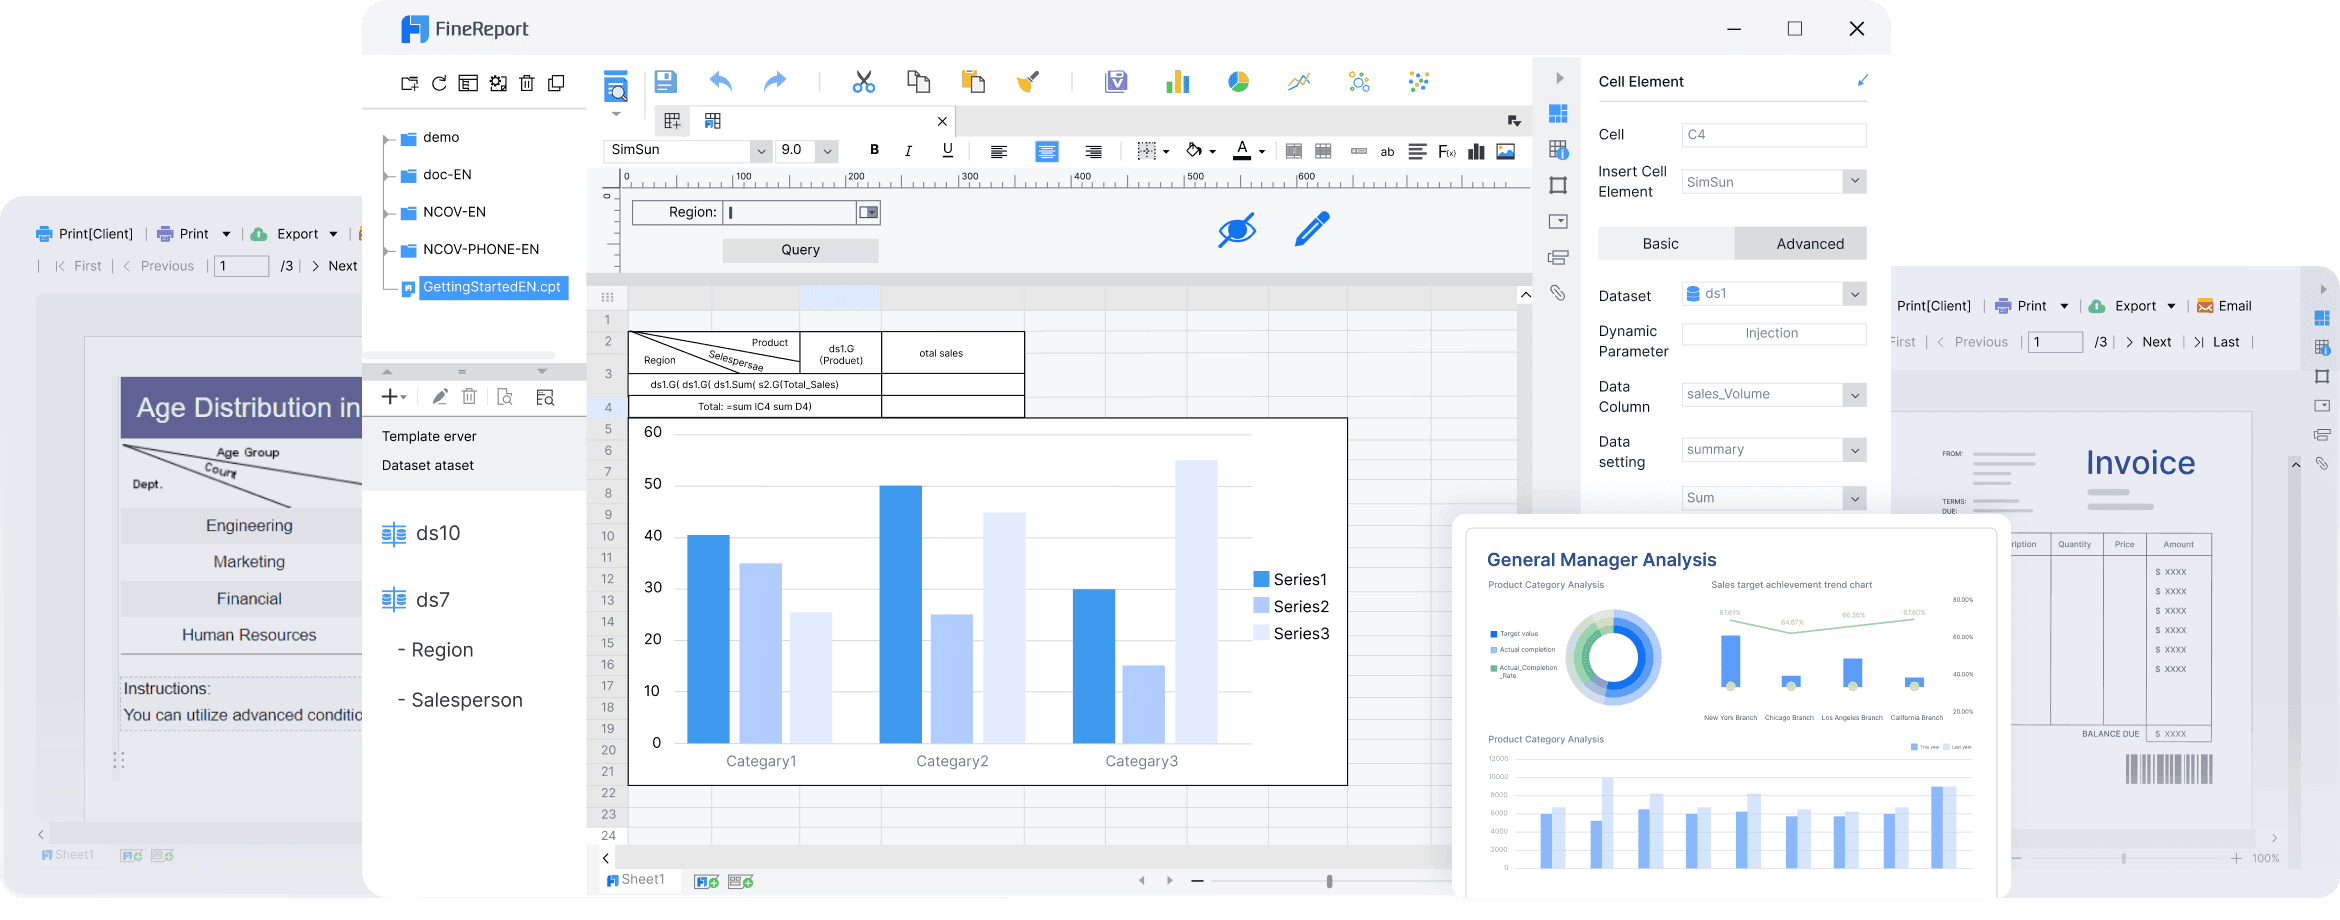
Task: Click the Format Painter brush icon
Action: click(1028, 82)
